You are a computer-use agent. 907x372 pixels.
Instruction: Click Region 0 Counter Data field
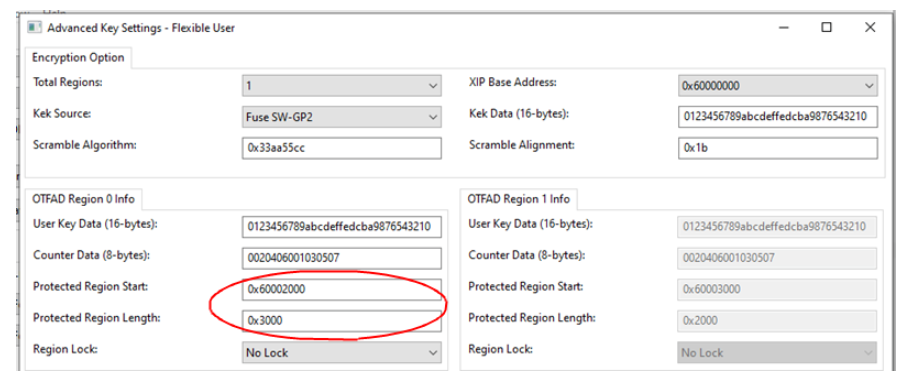pos(341,258)
